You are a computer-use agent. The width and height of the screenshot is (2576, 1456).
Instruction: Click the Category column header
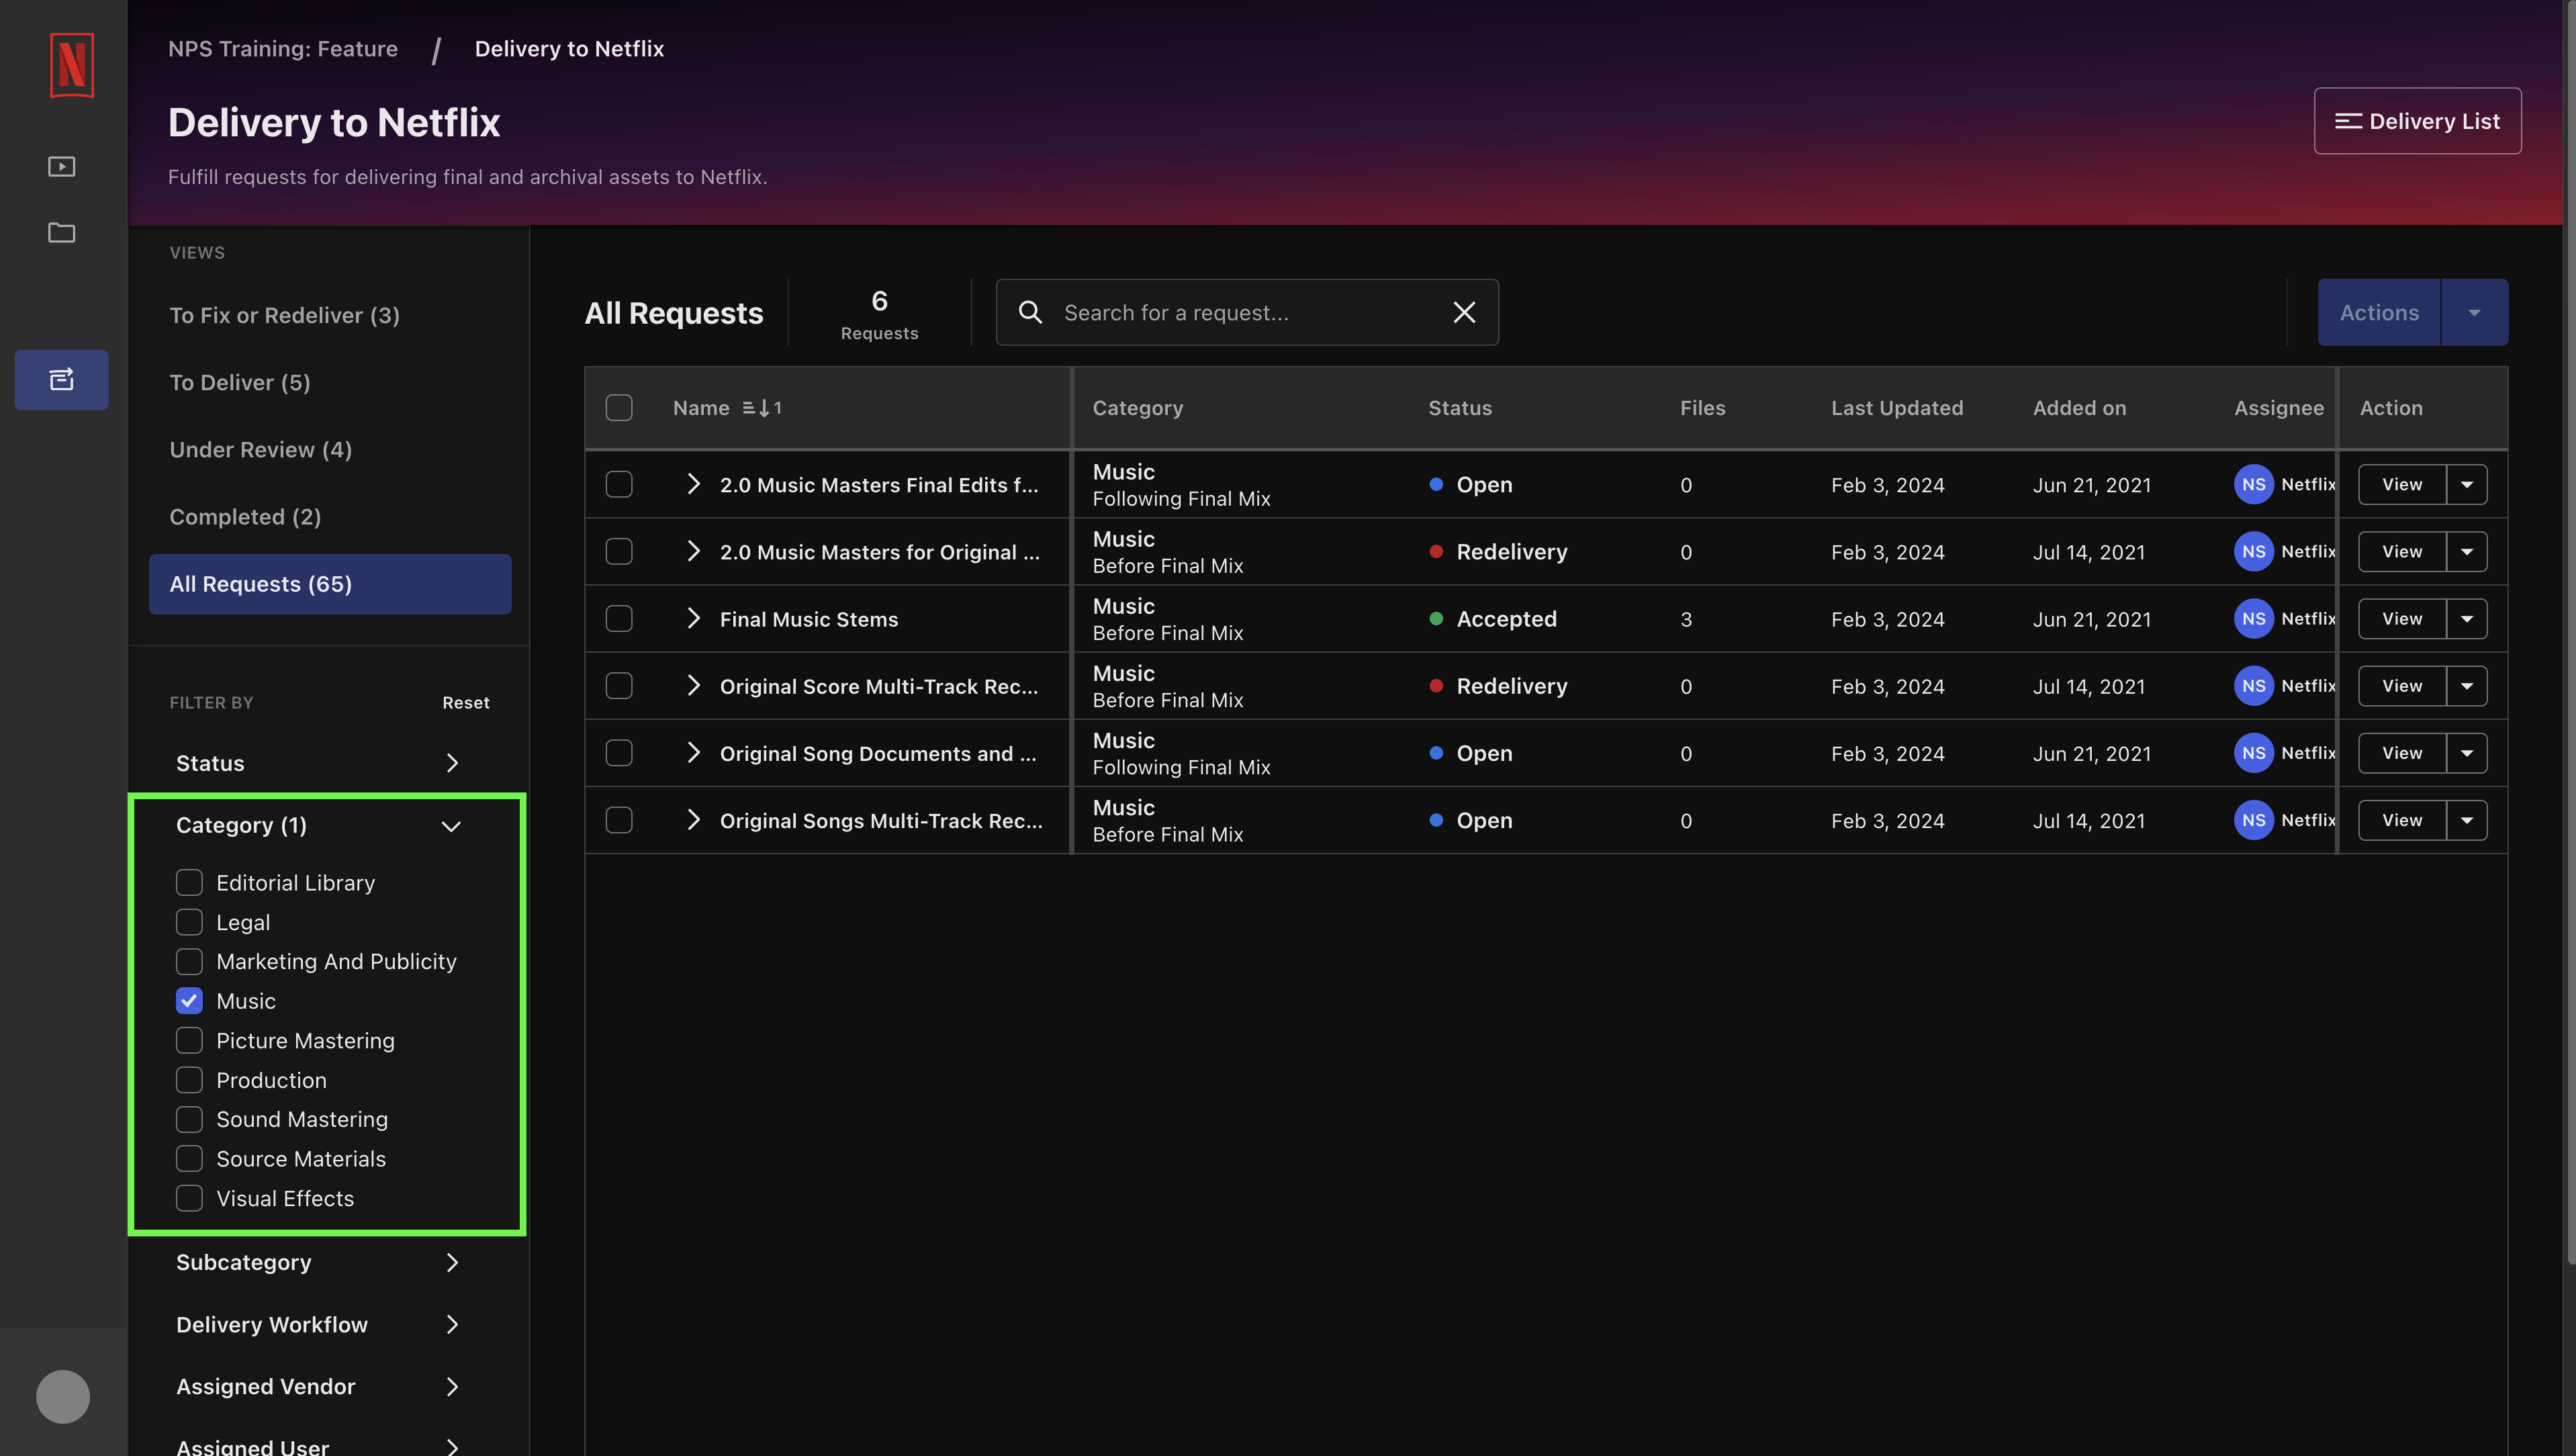pyautogui.click(x=1138, y=408)
